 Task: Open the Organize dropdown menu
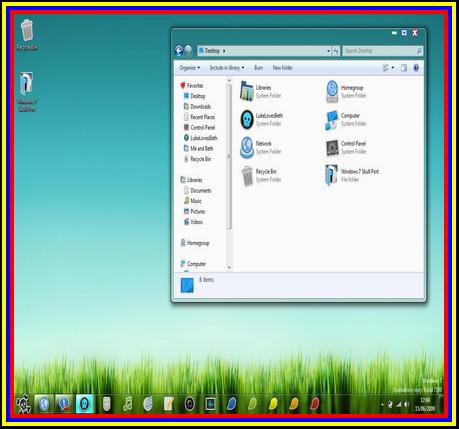pyautogui.click(x=190, y=68)
